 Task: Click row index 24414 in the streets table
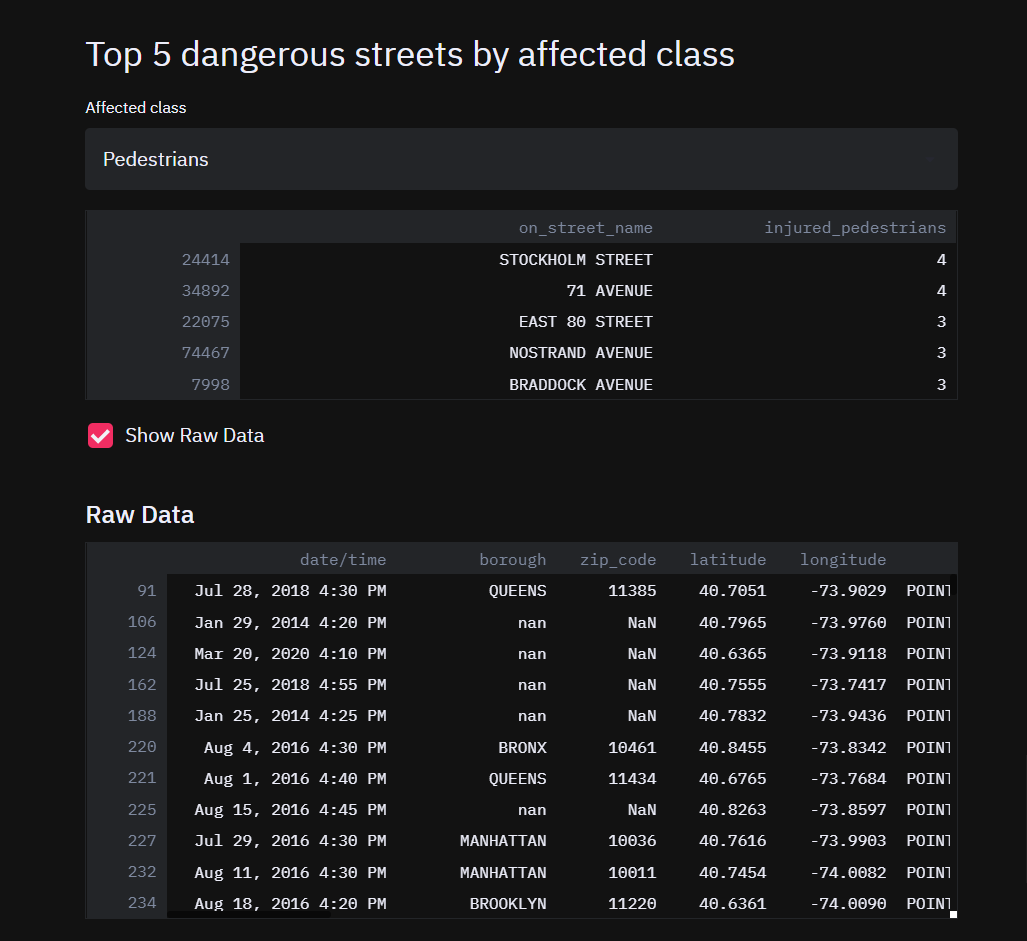click(x=205, y=259)
